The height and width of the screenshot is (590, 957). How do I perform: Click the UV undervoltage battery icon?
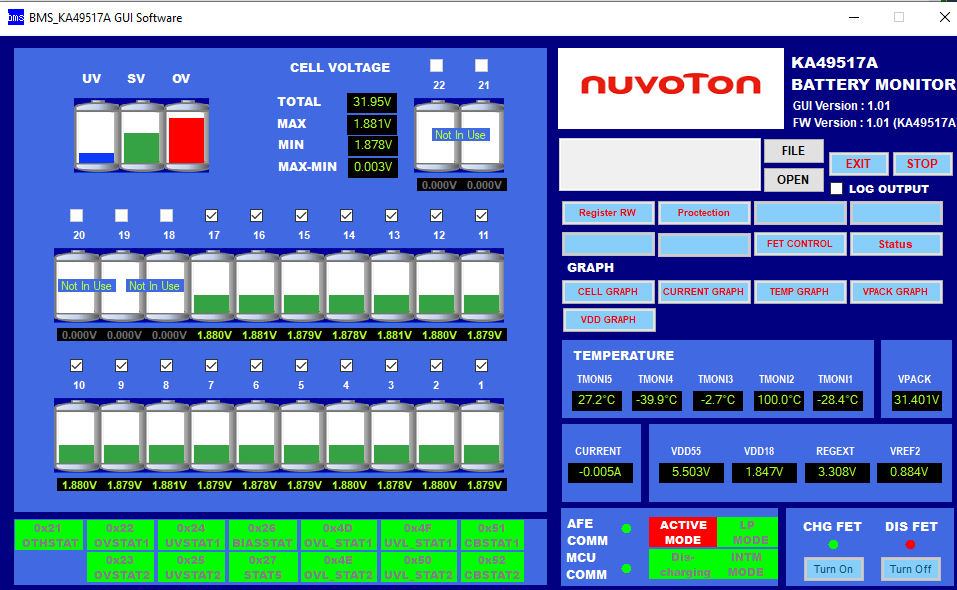pos(96,135)
